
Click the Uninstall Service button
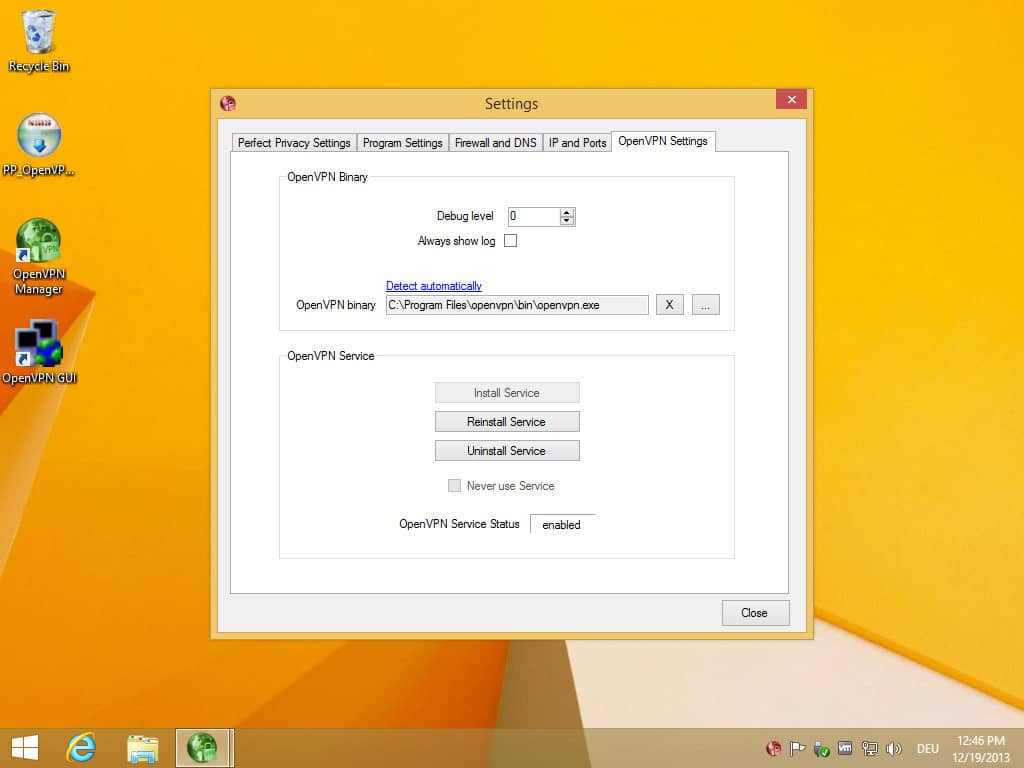(x=507, y=451)
